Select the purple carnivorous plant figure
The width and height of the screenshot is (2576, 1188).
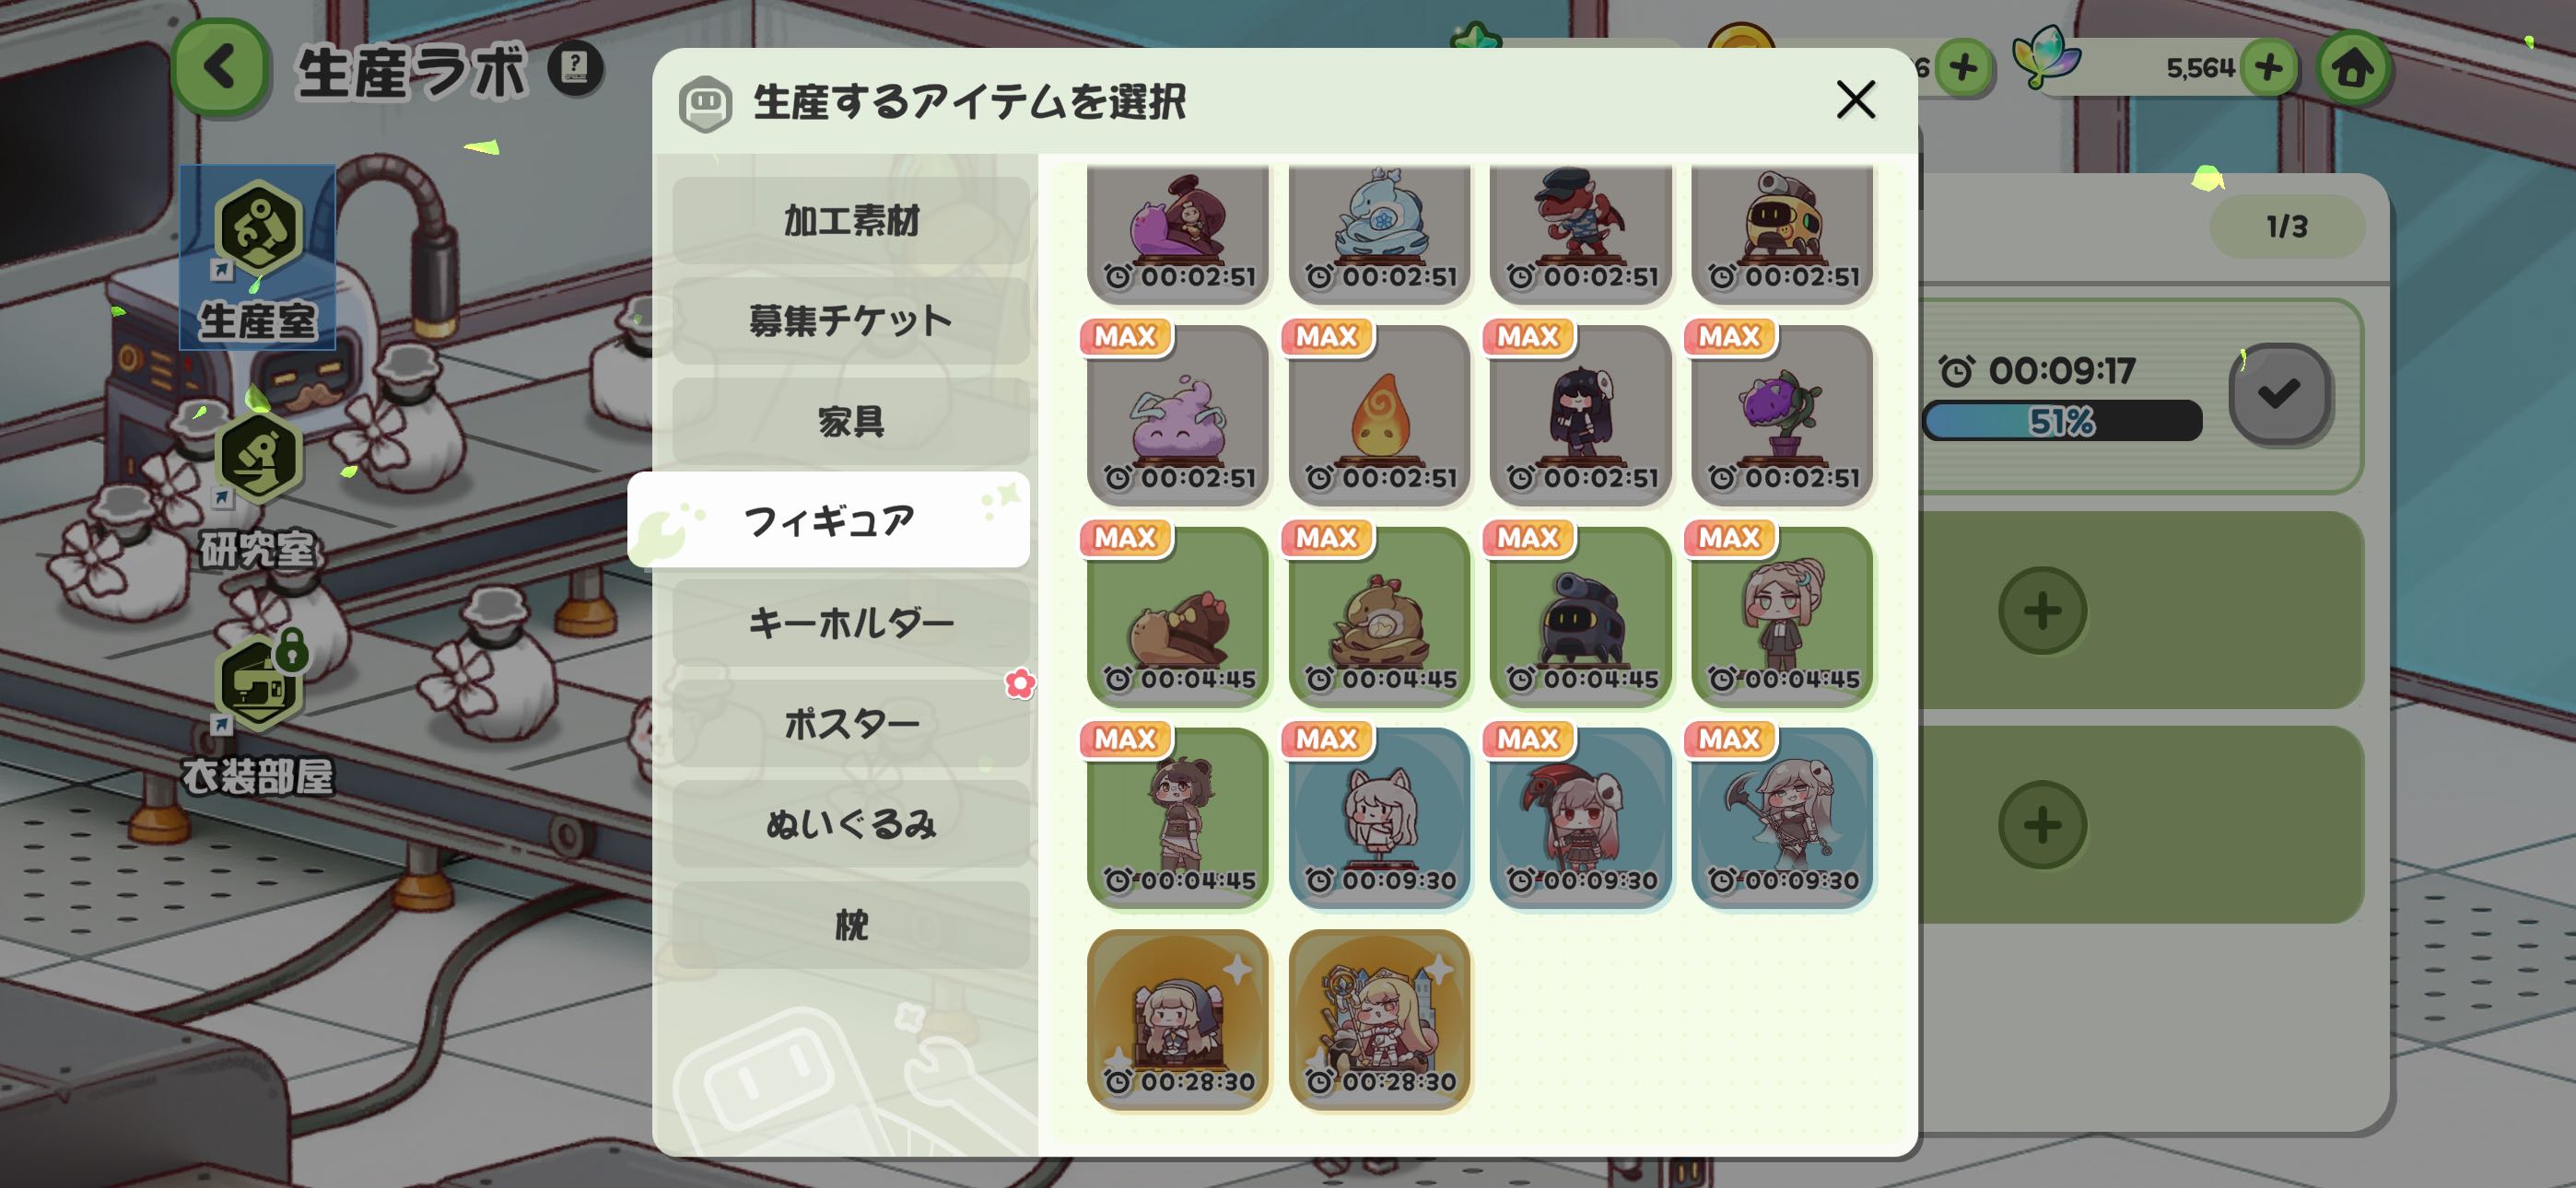tap(1781, 414)
